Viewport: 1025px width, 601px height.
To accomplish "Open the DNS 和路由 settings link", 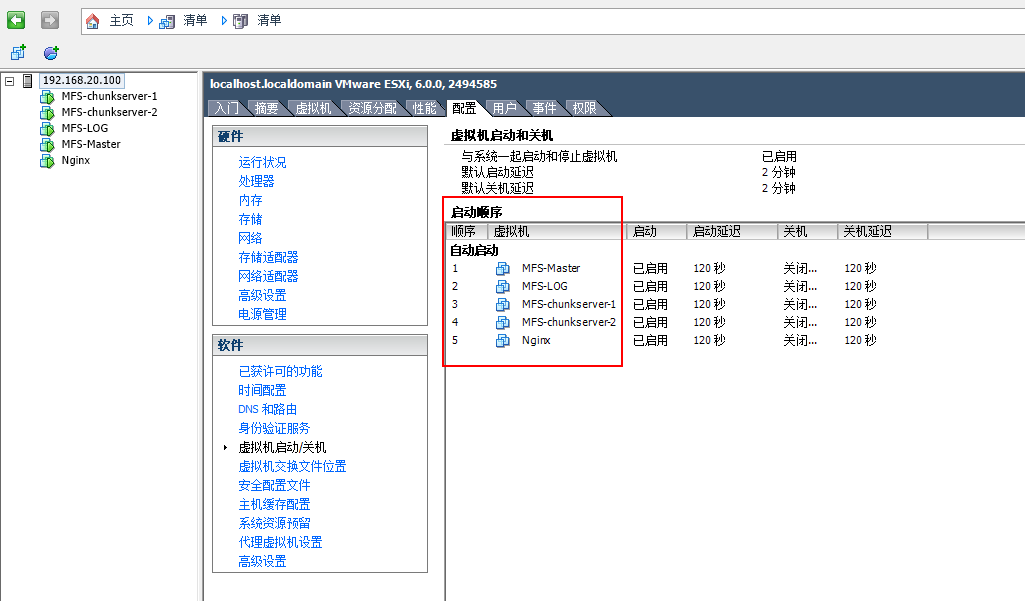I will coord(267,409).
